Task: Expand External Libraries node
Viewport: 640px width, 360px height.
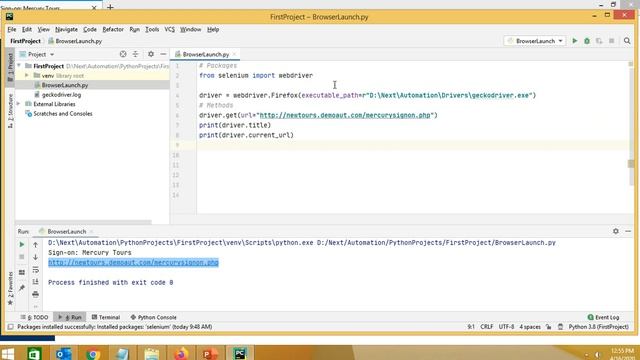Action: coord(19,104)
